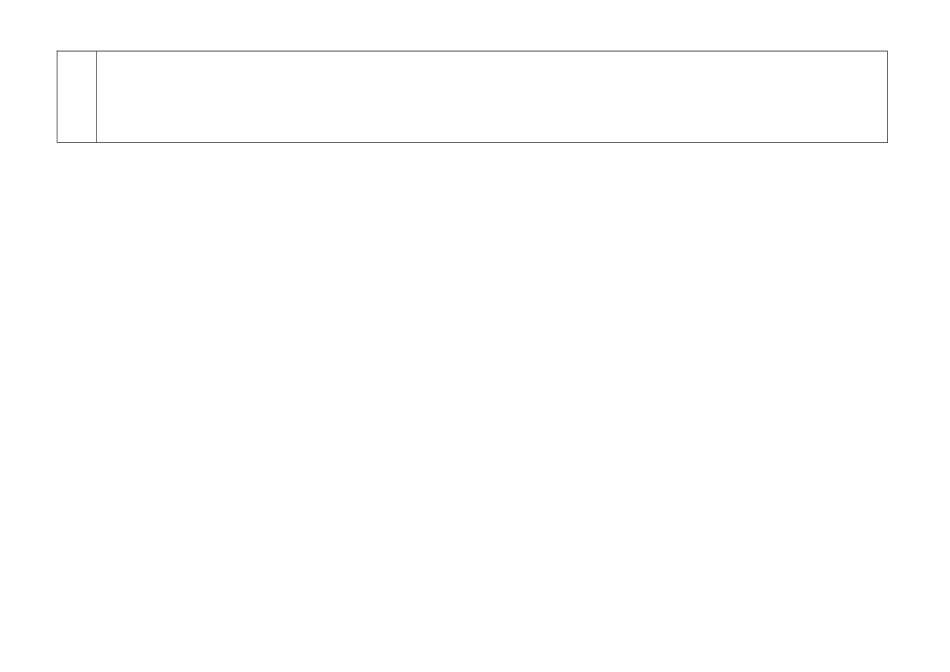Image resolution: width=950 pixels, height=672 pixels.
Task: Place cursor in the wide right table cell
Action: [x=492, y=97]
